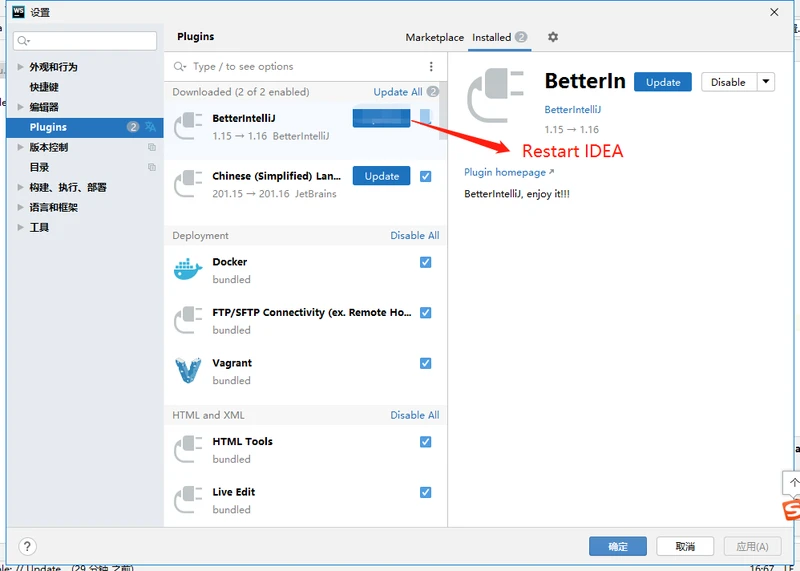Click the Live Edit plugin icon
The height and width of the screenshot is (571, 800).
(188, 500)
